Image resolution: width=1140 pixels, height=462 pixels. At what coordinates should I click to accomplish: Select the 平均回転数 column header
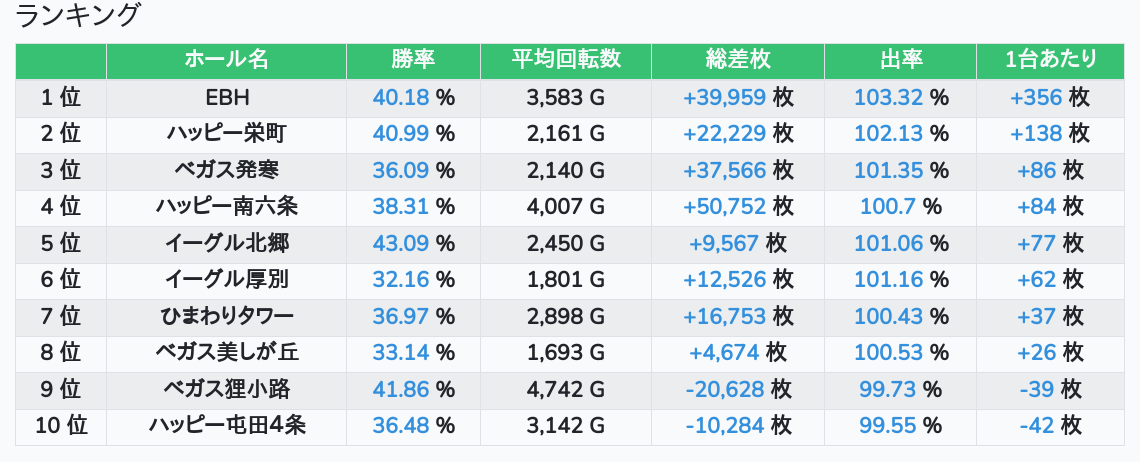[x=566, y=60]
